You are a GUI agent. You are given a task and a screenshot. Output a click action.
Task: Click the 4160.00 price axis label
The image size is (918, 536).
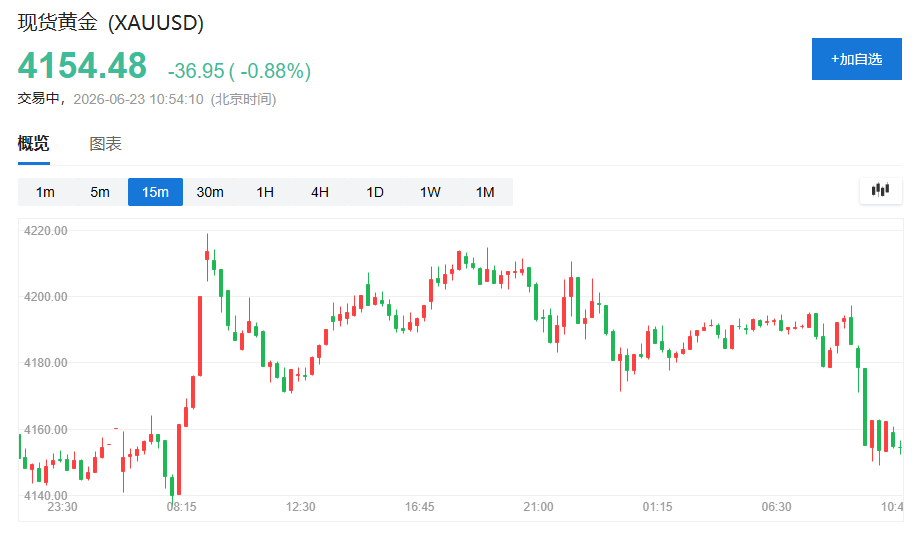coord(46,430)
